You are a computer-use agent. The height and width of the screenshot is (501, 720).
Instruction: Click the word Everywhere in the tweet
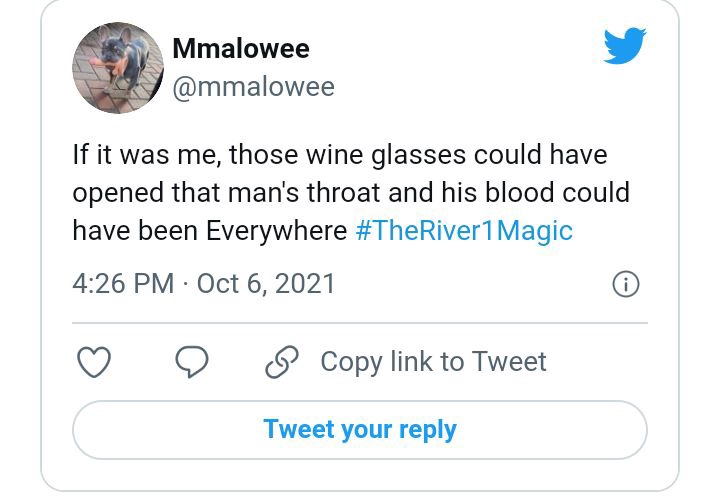point(276,231)
